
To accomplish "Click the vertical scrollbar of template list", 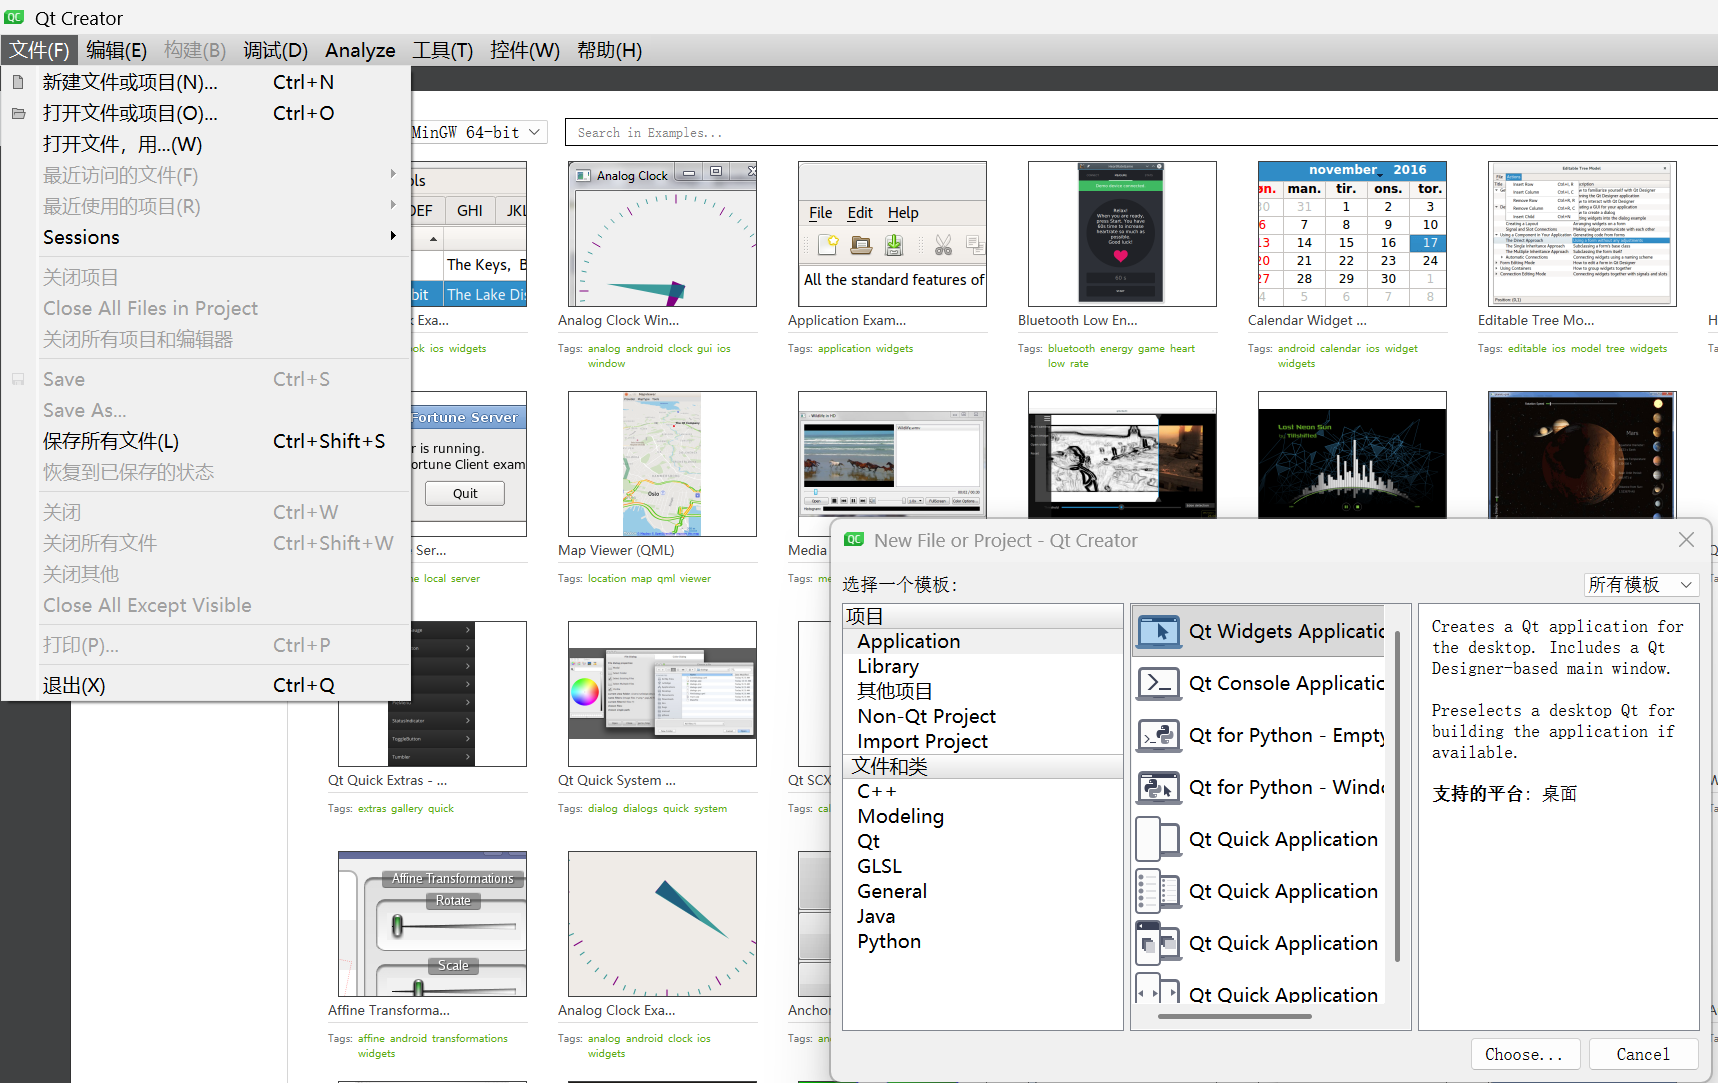I will pos(1397,795).
